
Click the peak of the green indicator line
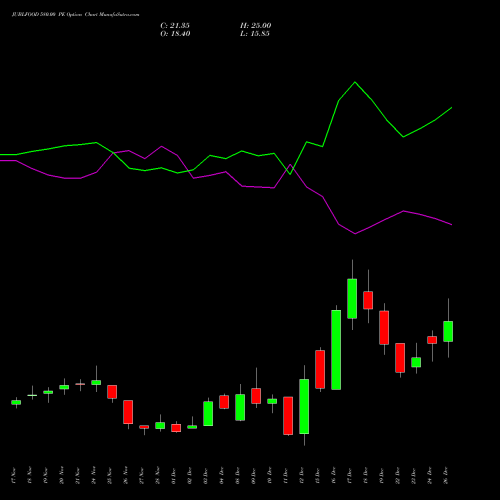pyautogui.click(x=355, y=82)
